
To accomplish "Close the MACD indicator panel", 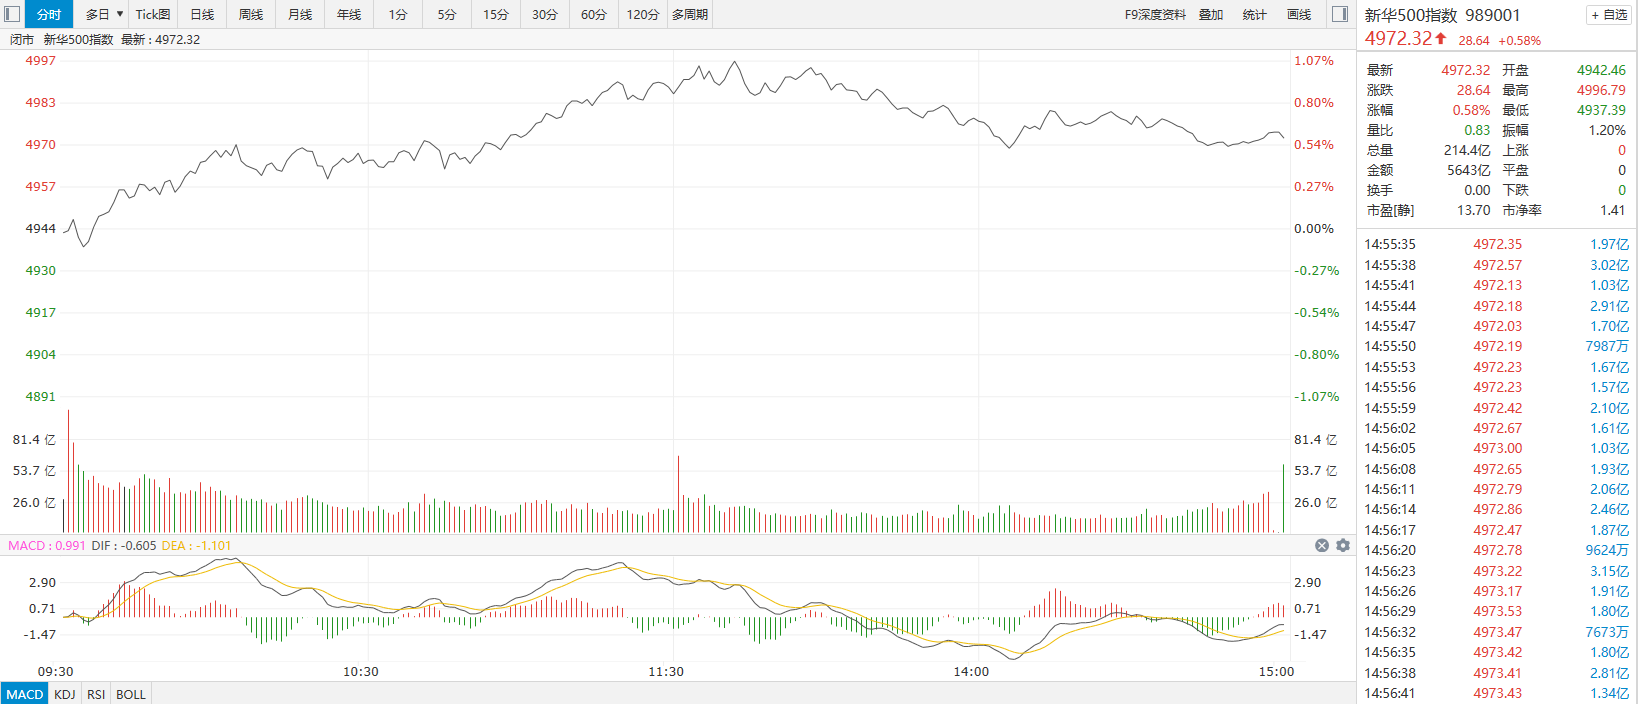I will 1322,545.
